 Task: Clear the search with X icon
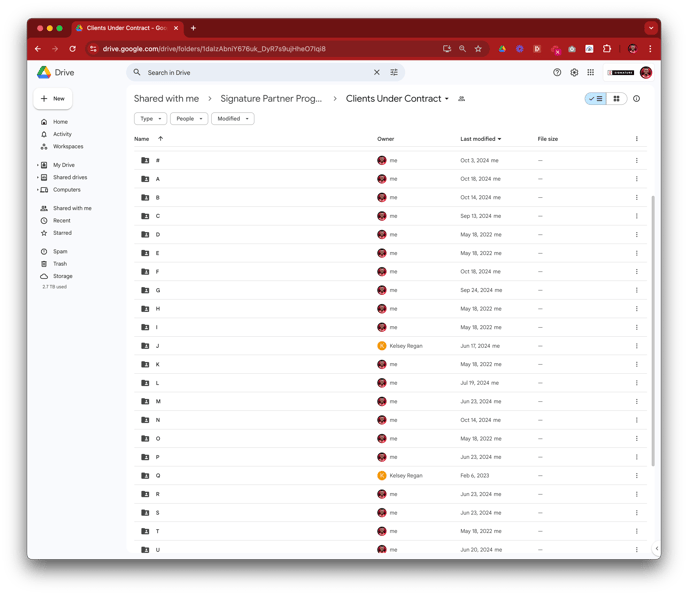(x=377, y=73)
